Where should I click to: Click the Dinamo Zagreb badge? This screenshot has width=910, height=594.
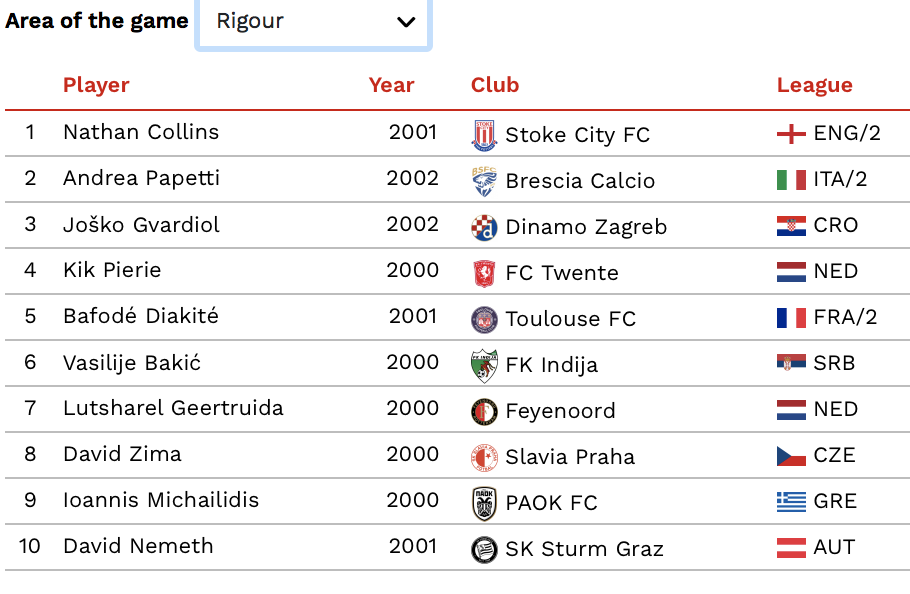point(484,227)
